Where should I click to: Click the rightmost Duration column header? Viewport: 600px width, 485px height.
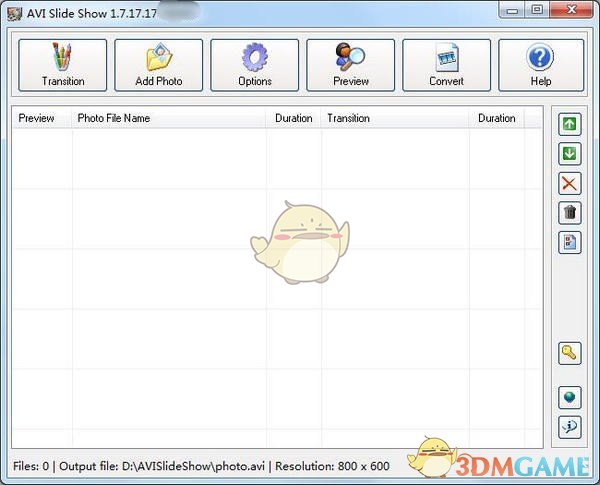coord(497,118)
